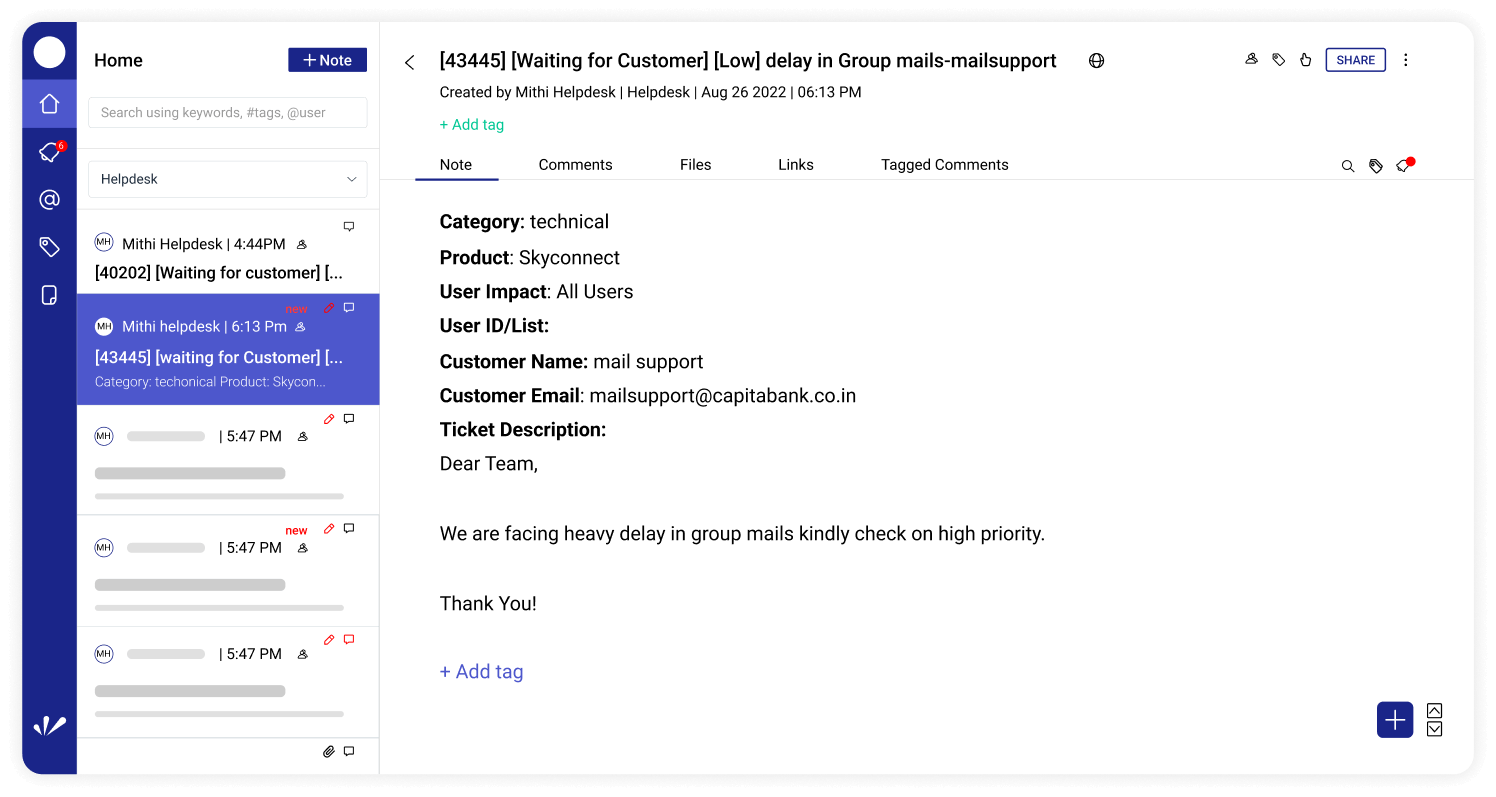Open the Tagged Comments tab

click(x=944, y=164)
